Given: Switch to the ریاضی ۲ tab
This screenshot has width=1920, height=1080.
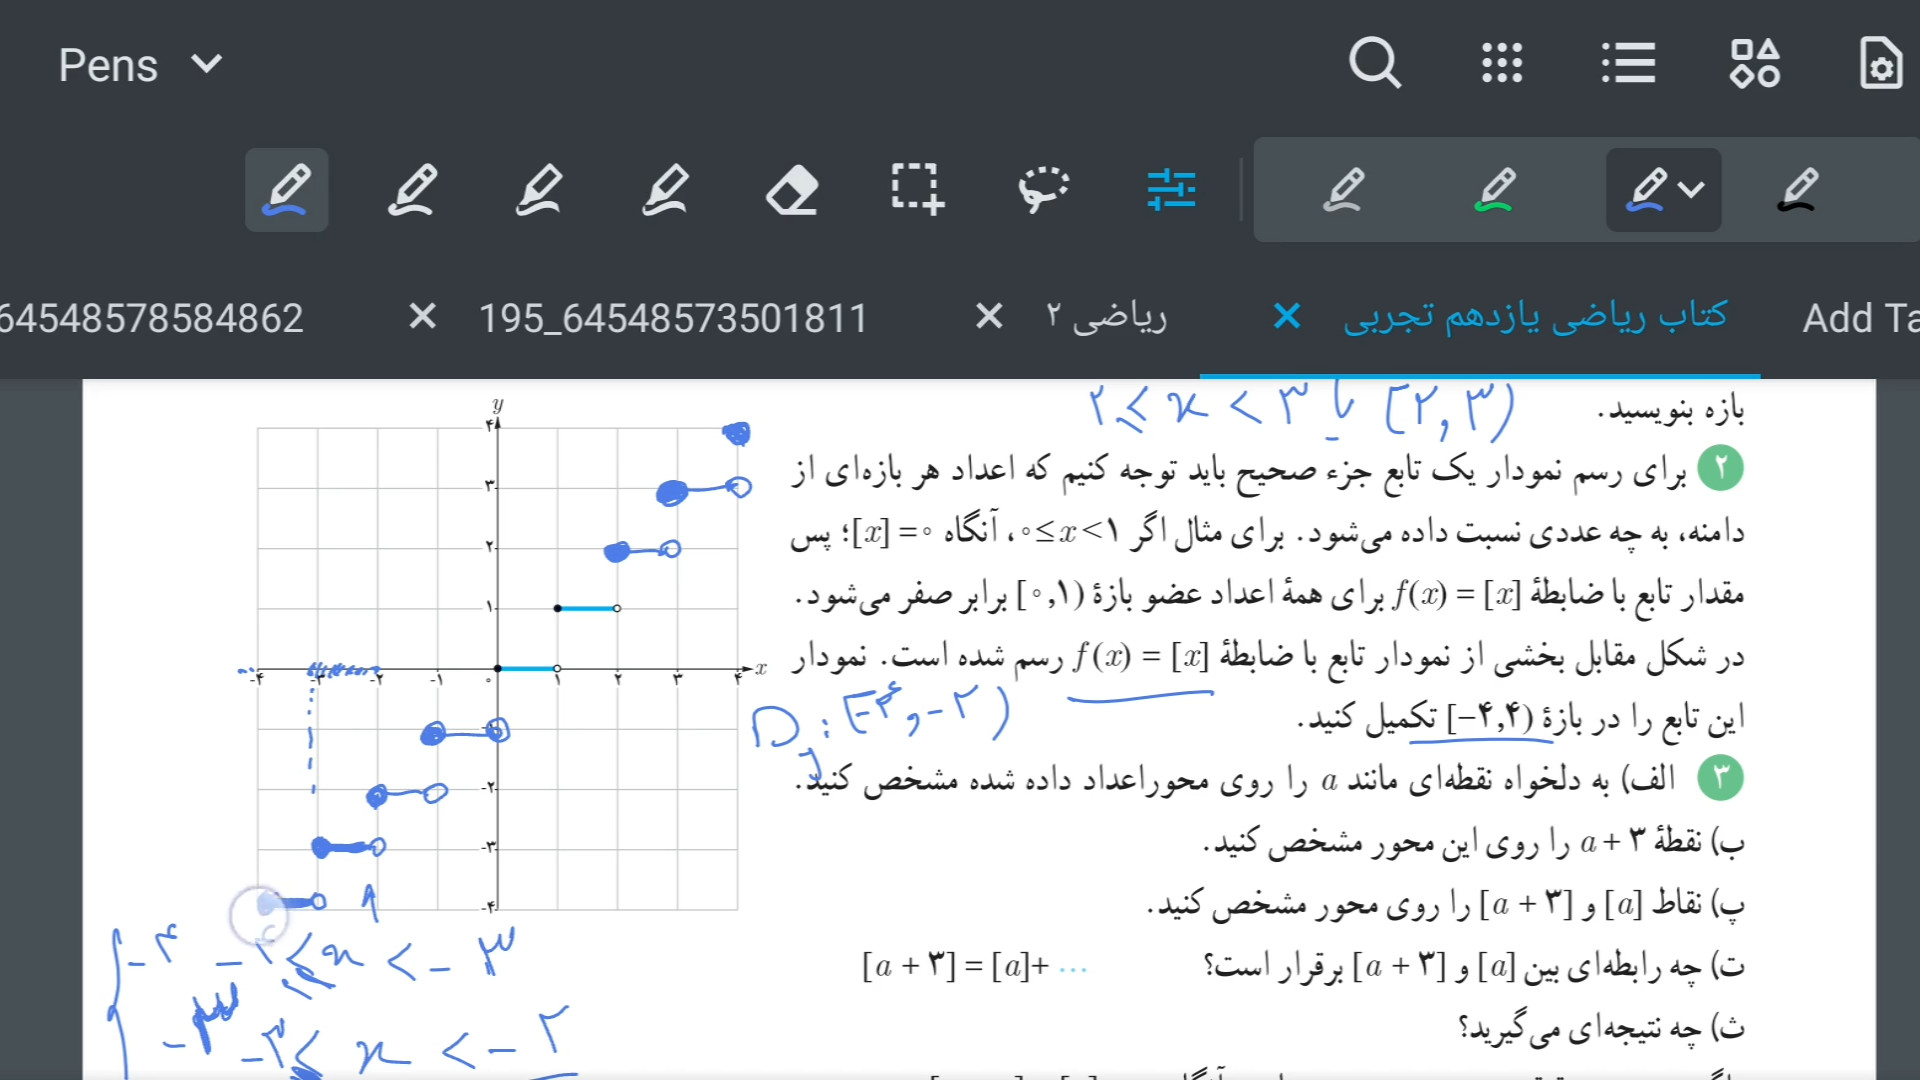Looking at the screenshot, I should pyautogui.click(x=1107, y=317).
